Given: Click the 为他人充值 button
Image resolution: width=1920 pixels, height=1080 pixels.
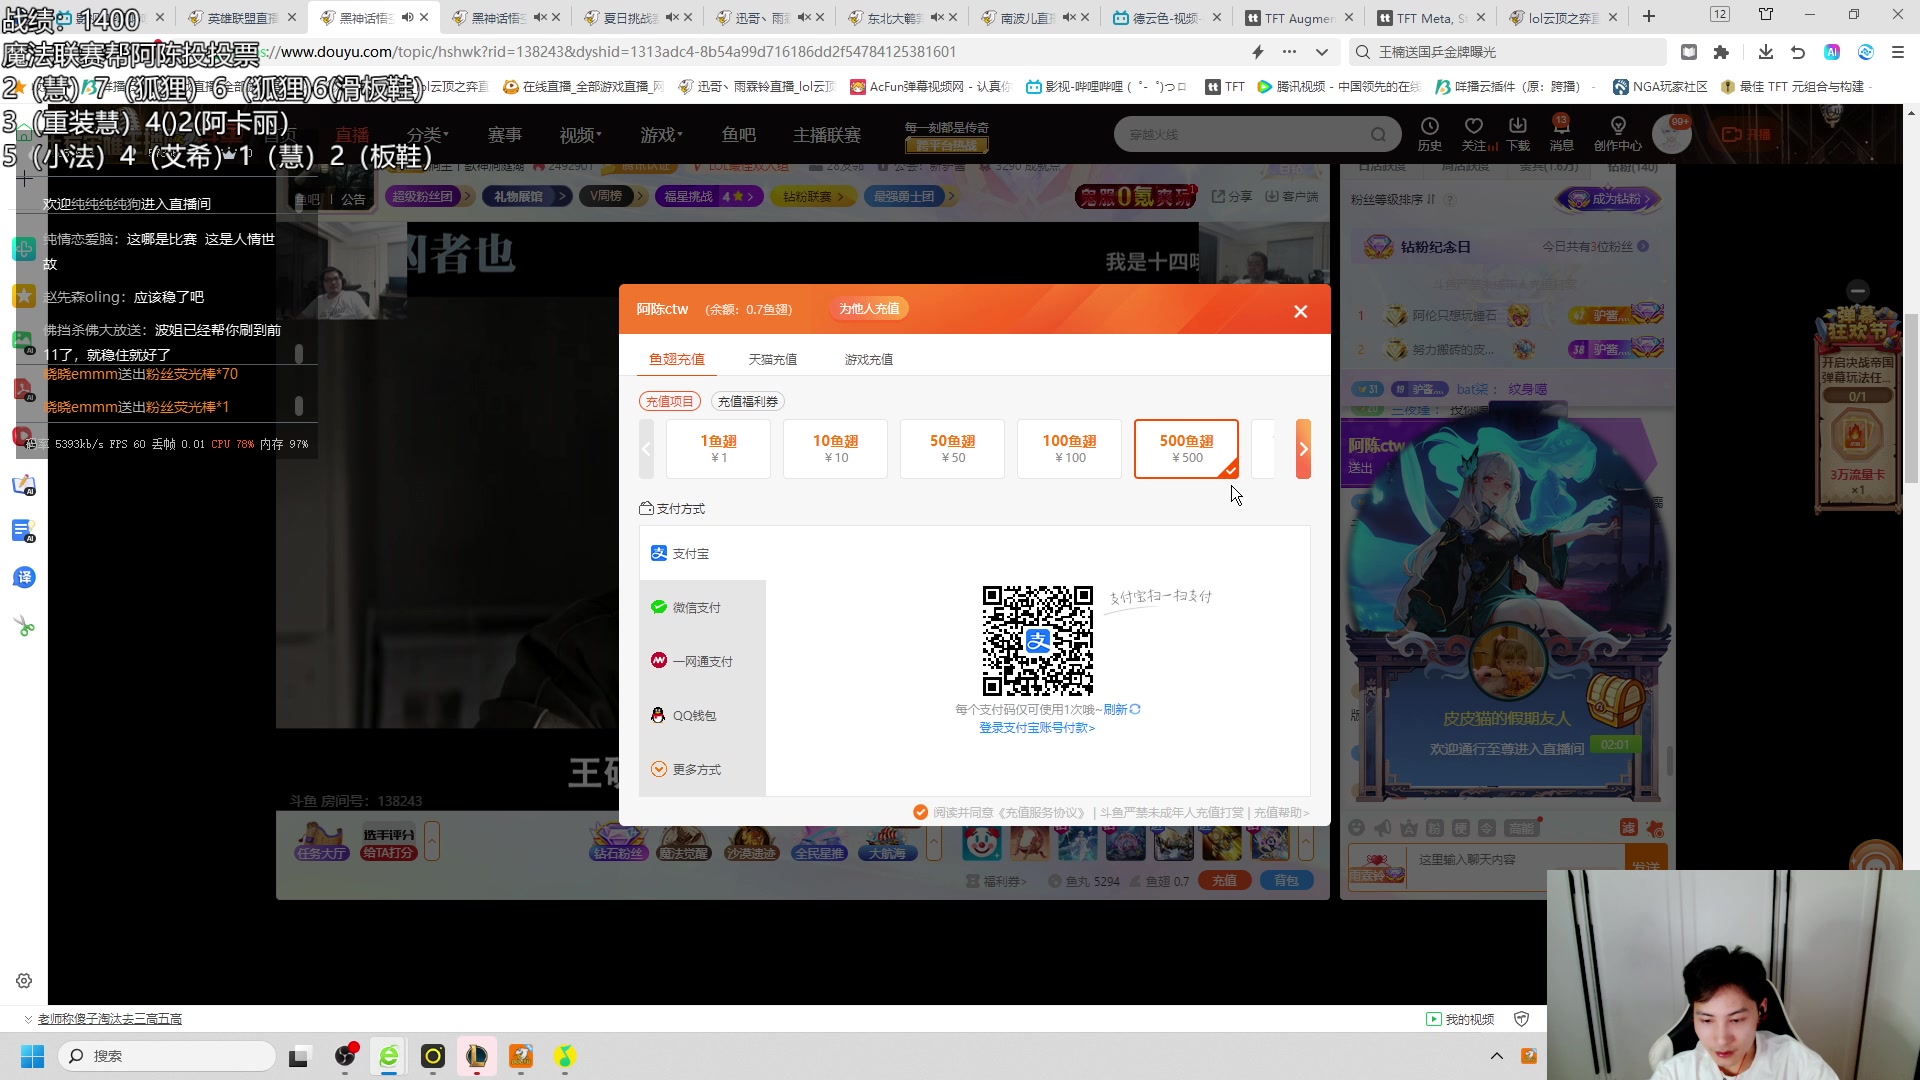Looking at the screenshot, I should point(868,309).
